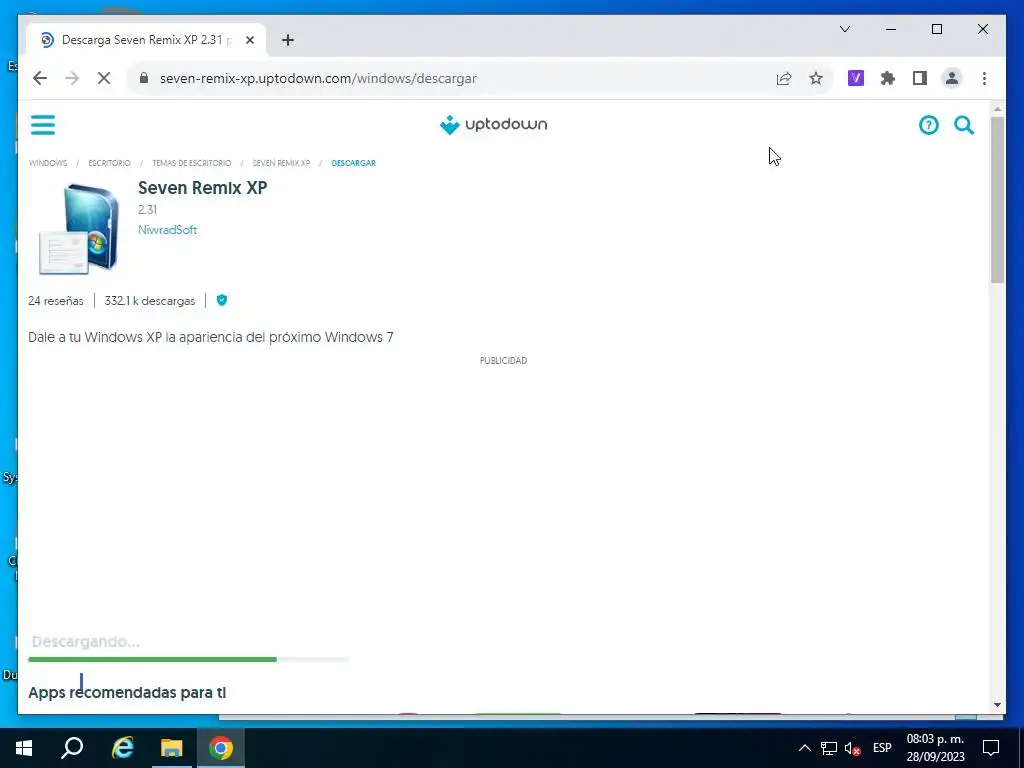
Task: Click the blue verified shield badge
Action: 222,300
